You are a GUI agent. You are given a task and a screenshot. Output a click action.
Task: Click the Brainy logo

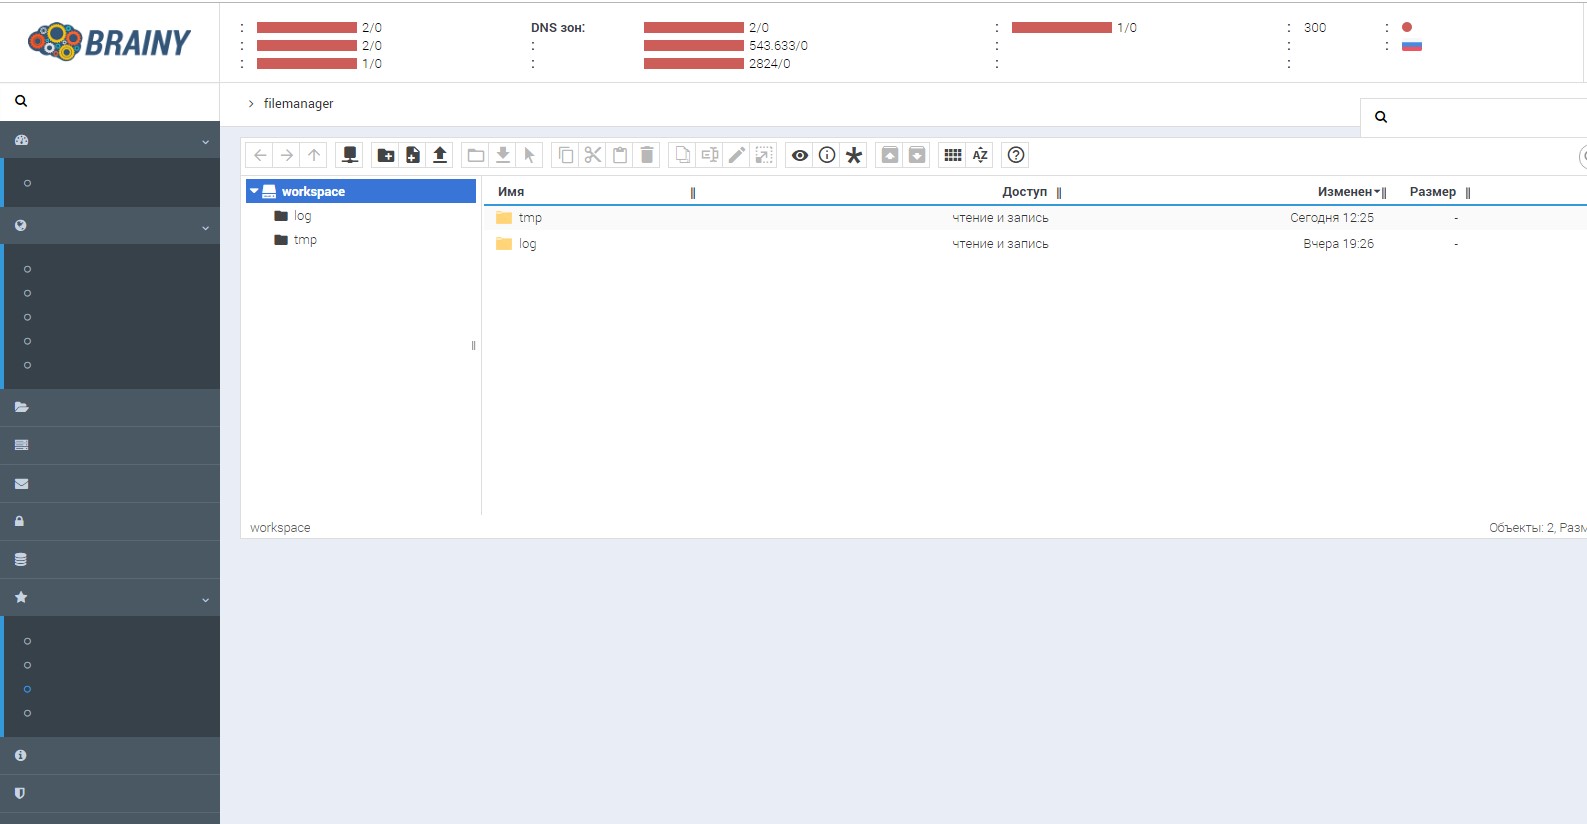(110, 42)
